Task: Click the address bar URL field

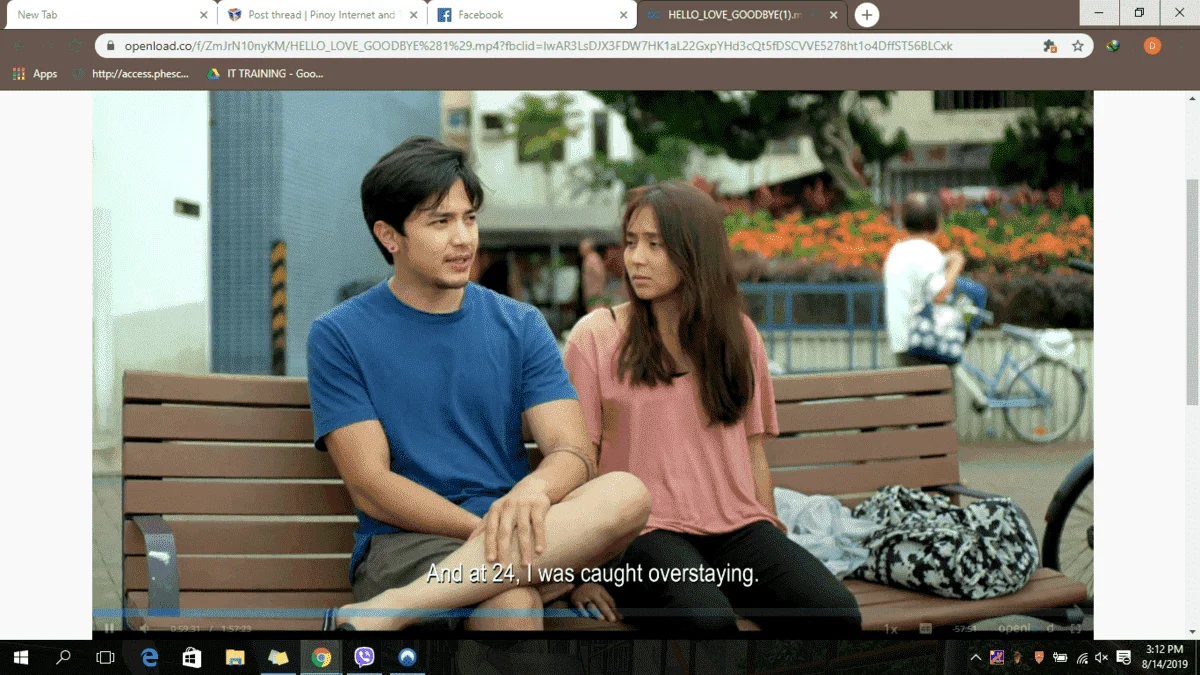Action: tap(570, 46)
